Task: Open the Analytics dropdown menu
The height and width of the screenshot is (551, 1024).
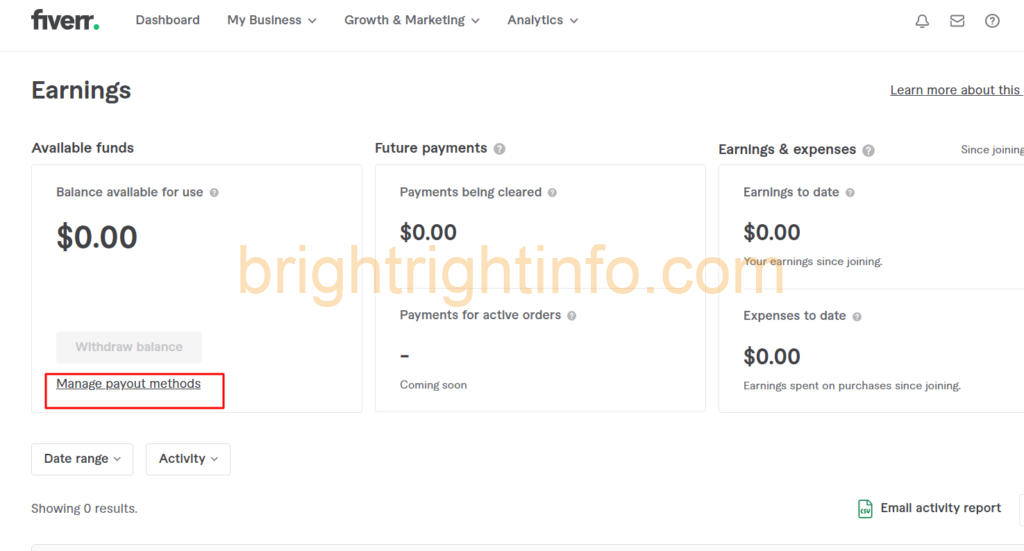Action: coord(542,20)
